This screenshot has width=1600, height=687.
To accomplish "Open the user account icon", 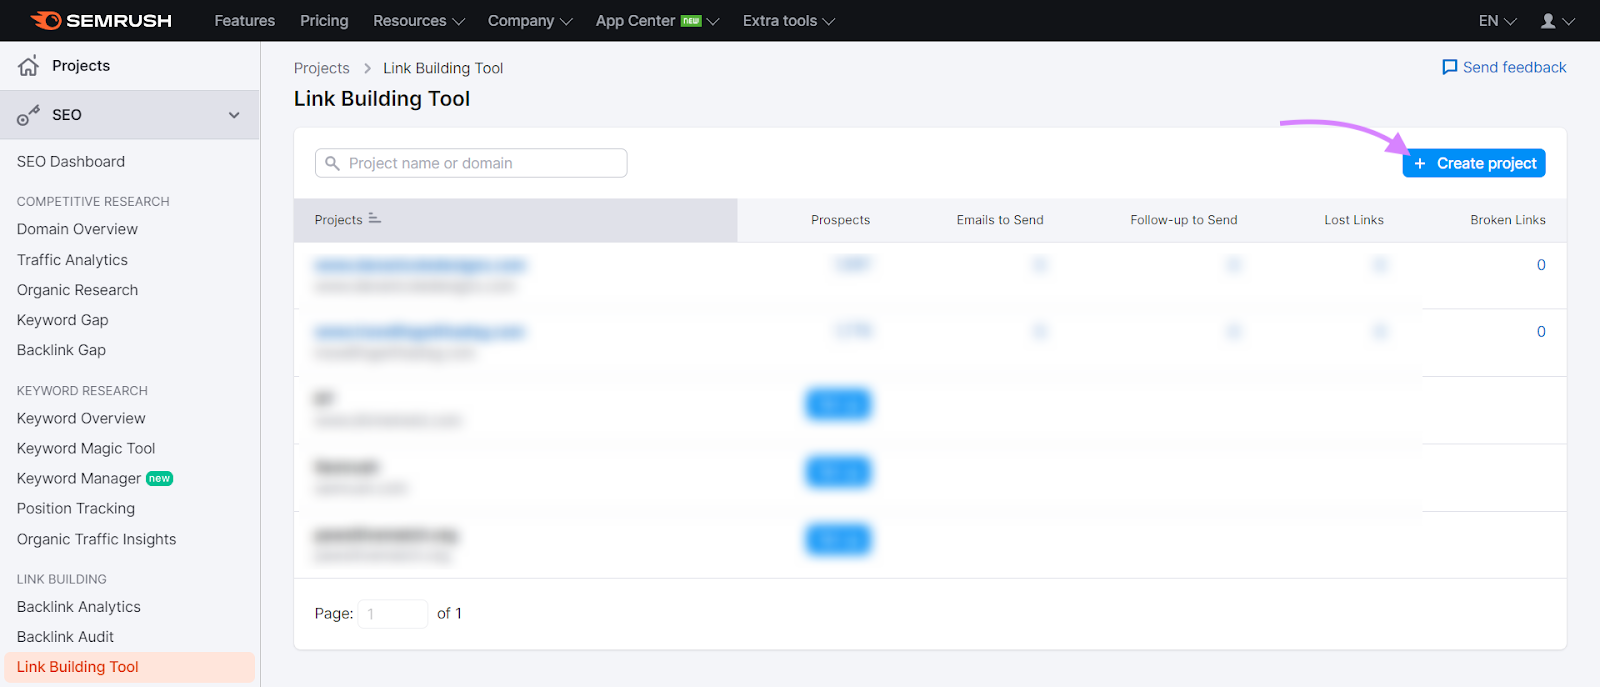I will tap(1548, 20).
